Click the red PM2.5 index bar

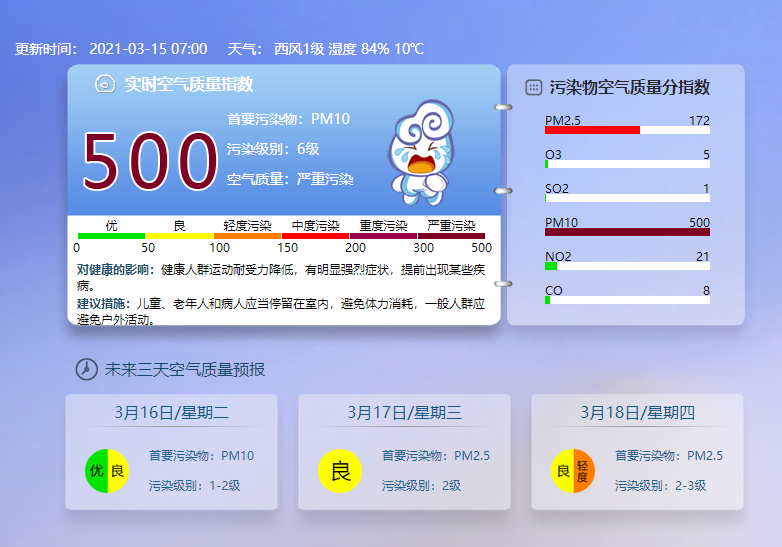[x=592, y=130]
